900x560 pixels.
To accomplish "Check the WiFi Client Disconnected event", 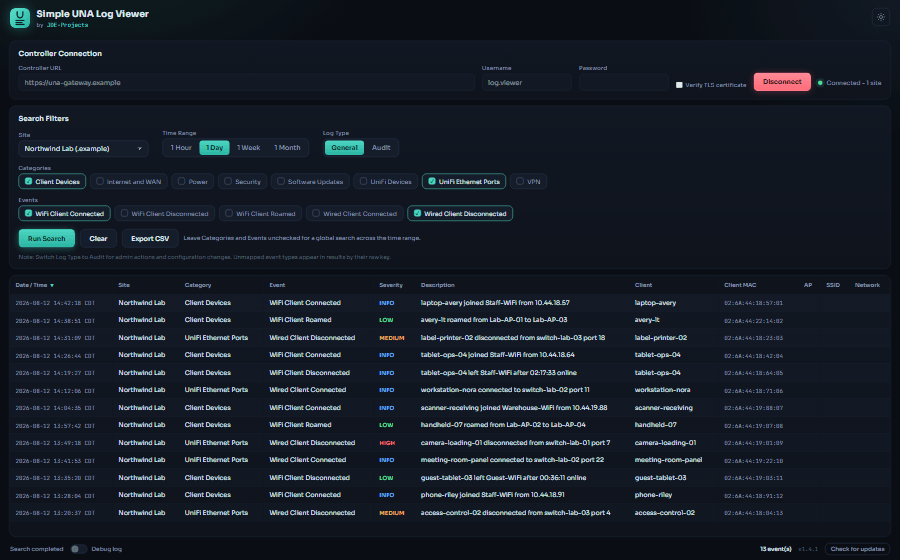I will click(165, 213).
